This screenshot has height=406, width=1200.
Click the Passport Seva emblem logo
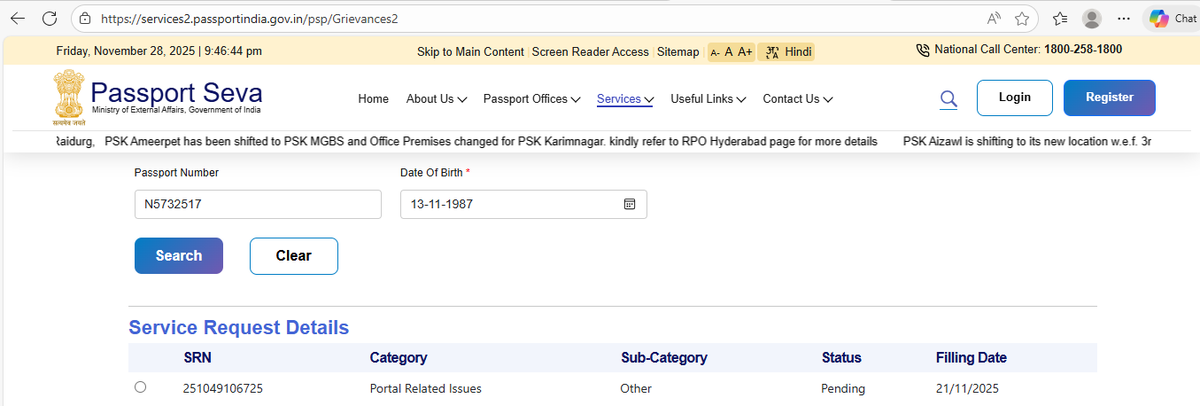70,98
